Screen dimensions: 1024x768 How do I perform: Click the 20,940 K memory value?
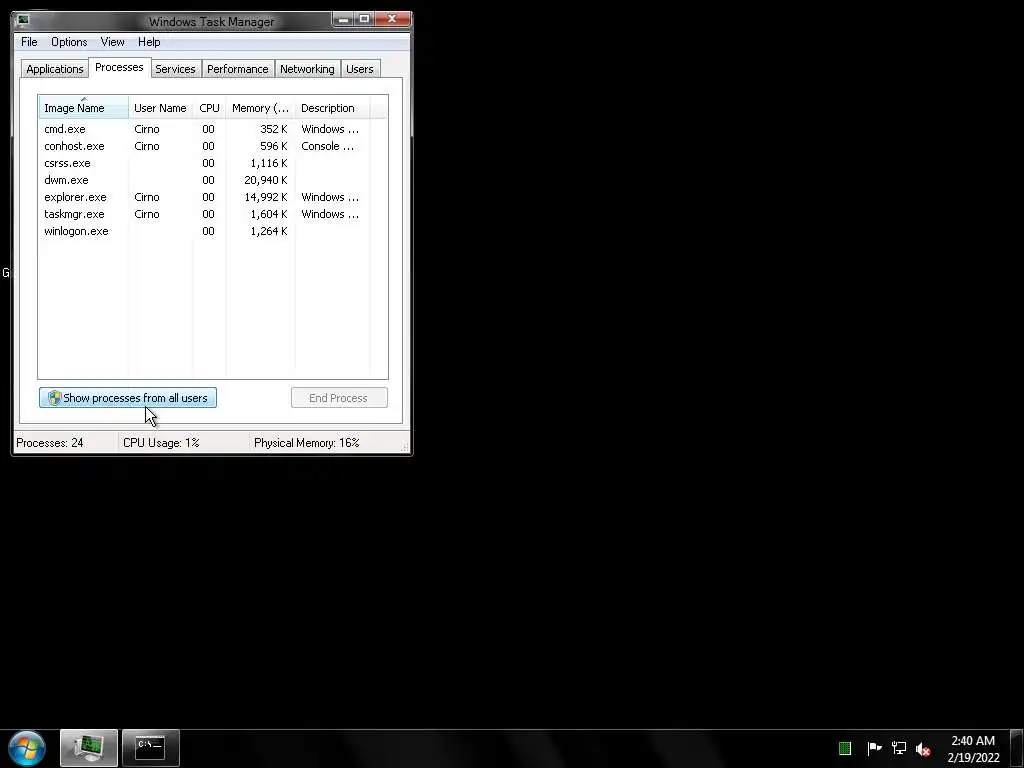(x=266, y=180)
